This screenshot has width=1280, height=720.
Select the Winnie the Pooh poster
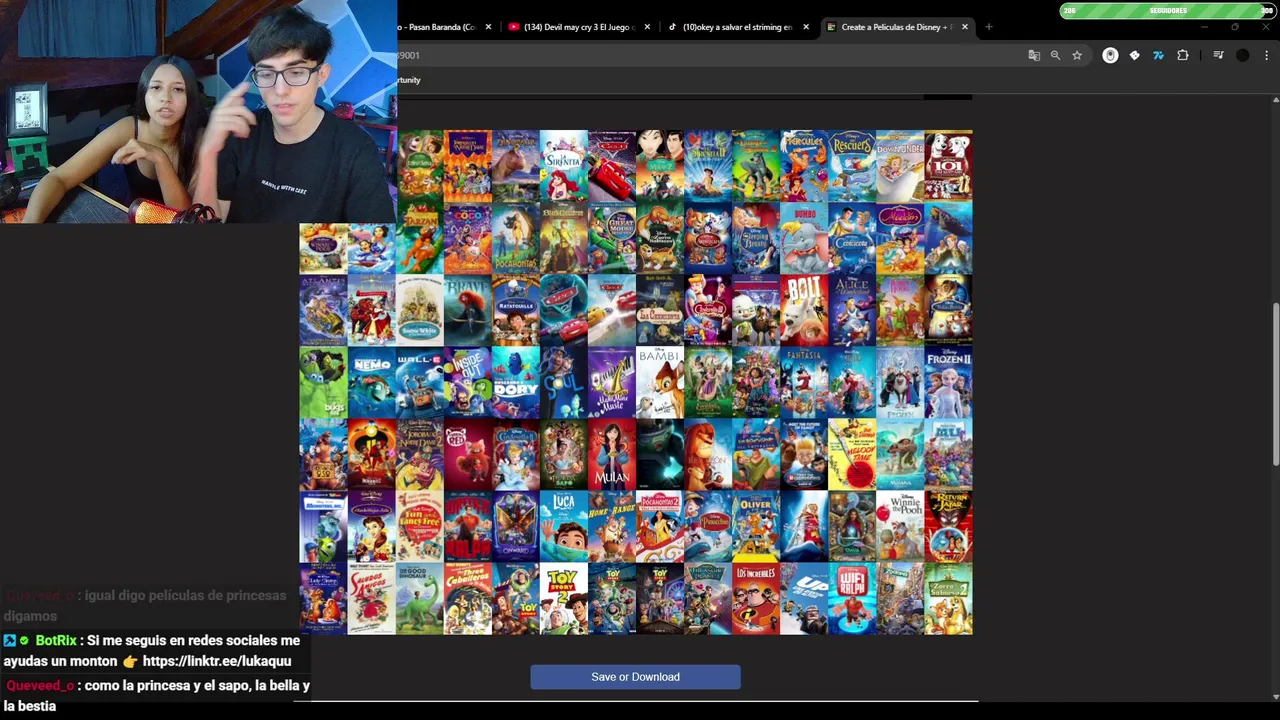coord(900,526)
